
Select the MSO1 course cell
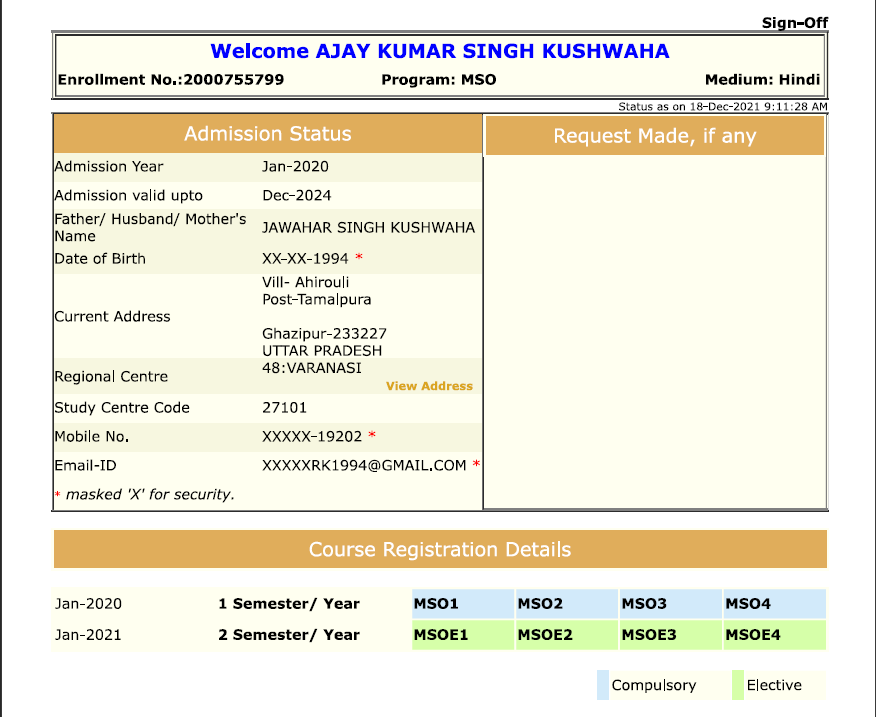[463, 604]
